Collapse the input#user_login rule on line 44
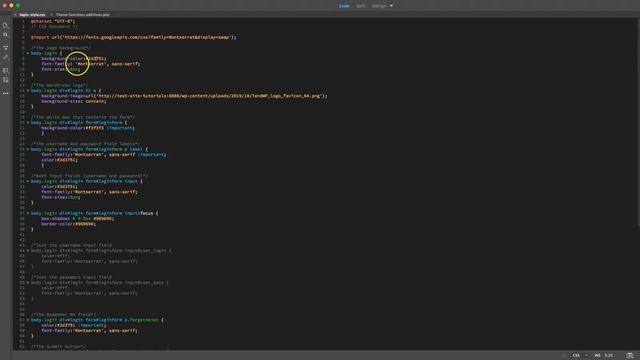Screen dimensions: 640x360 tap(28, 251)
